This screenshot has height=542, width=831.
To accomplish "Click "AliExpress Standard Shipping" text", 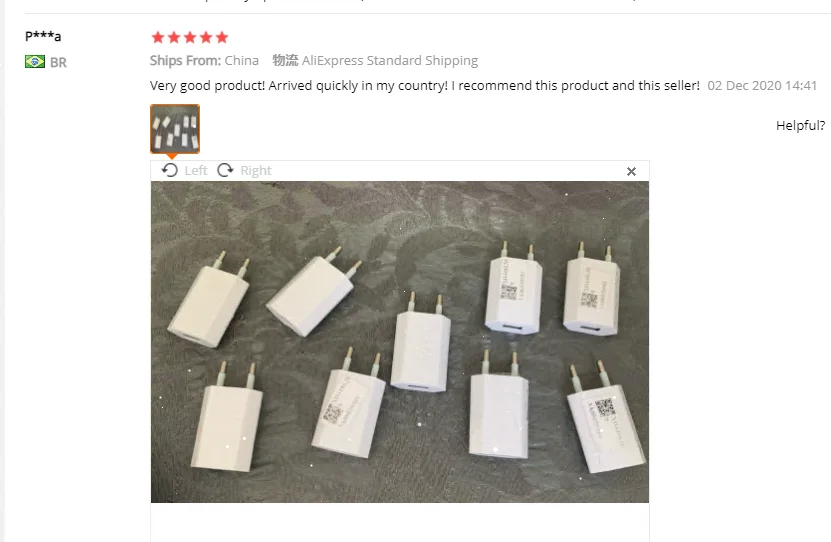I will [390, 60].
